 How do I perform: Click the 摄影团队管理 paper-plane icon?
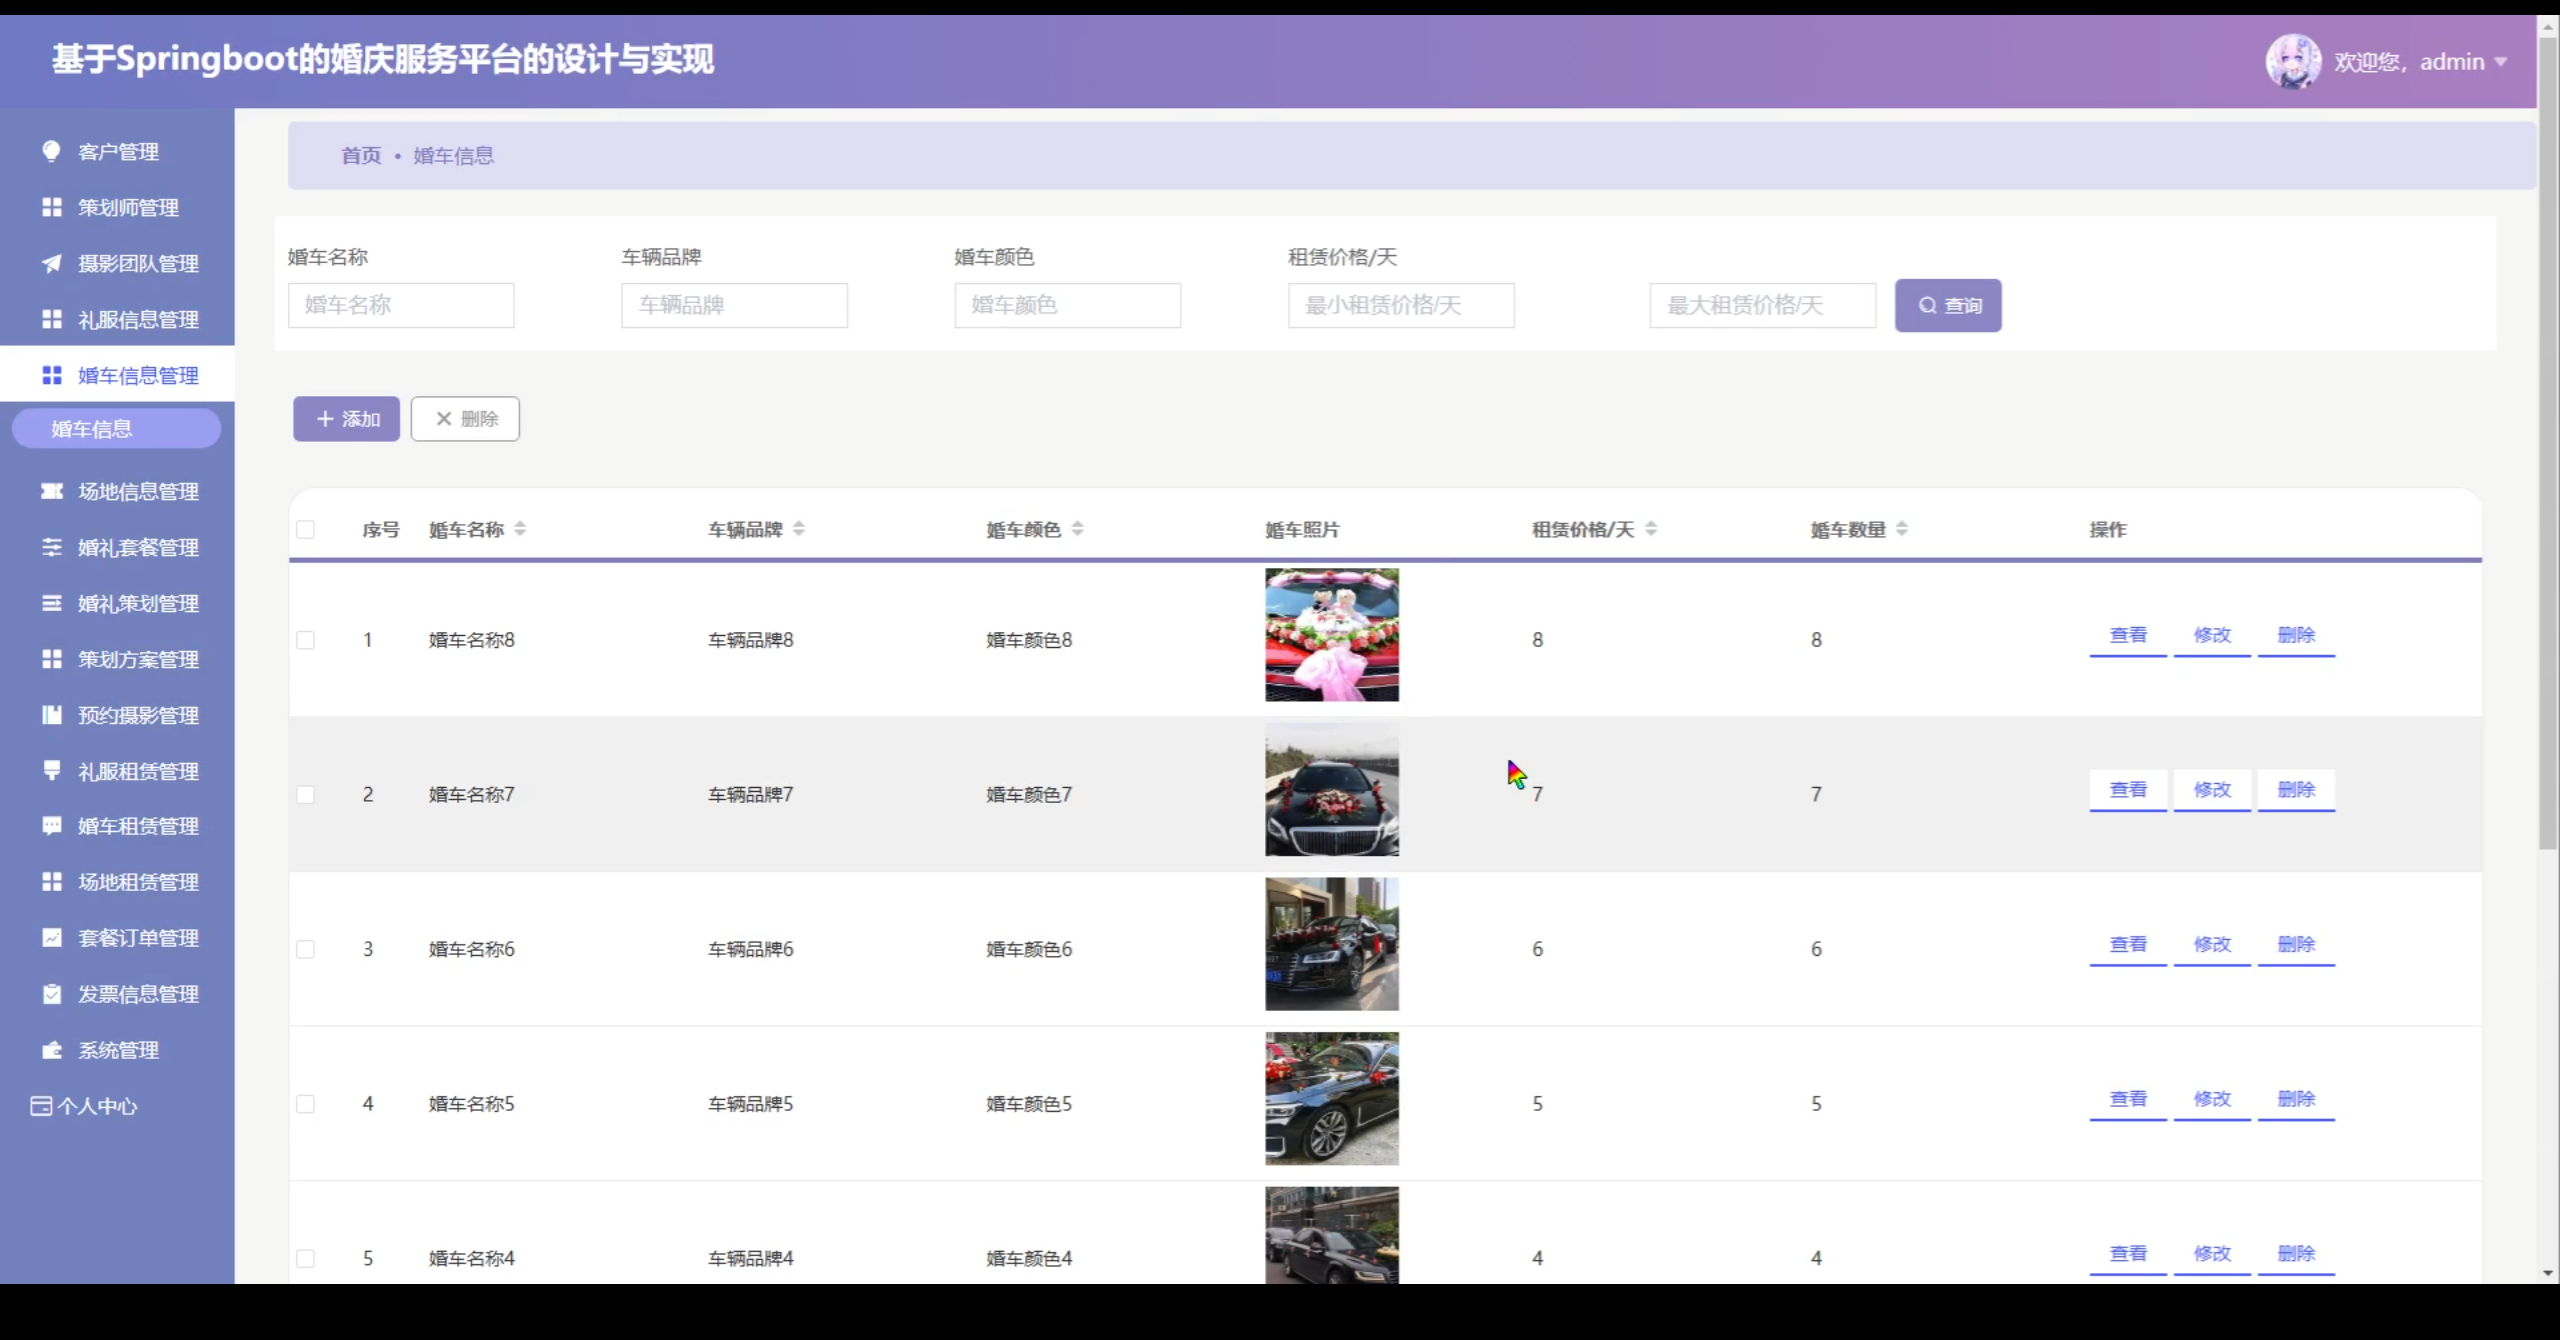(51, 263)
